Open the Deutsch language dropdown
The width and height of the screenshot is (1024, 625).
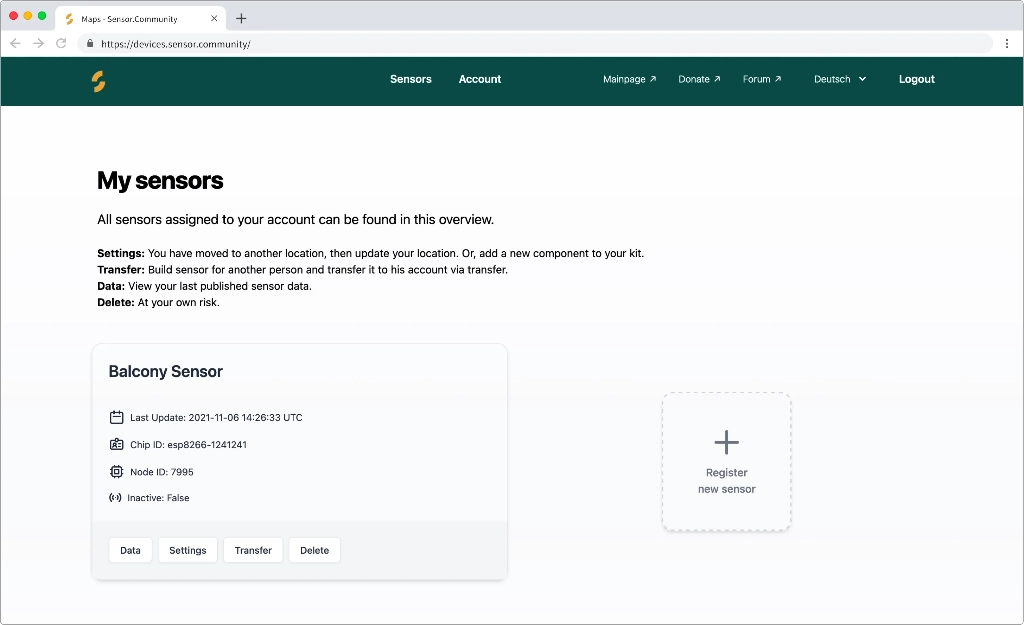[x=840, y=78]
